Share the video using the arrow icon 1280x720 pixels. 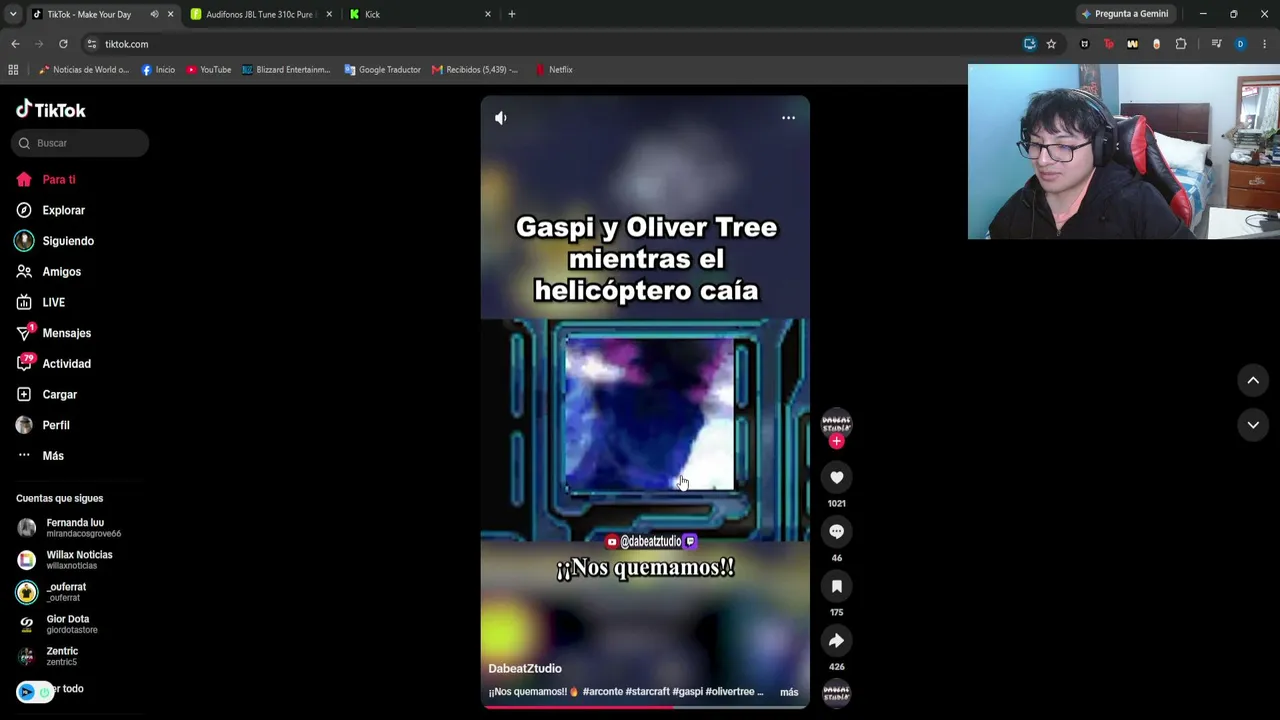pyautogui.click(x=837, y=641)
